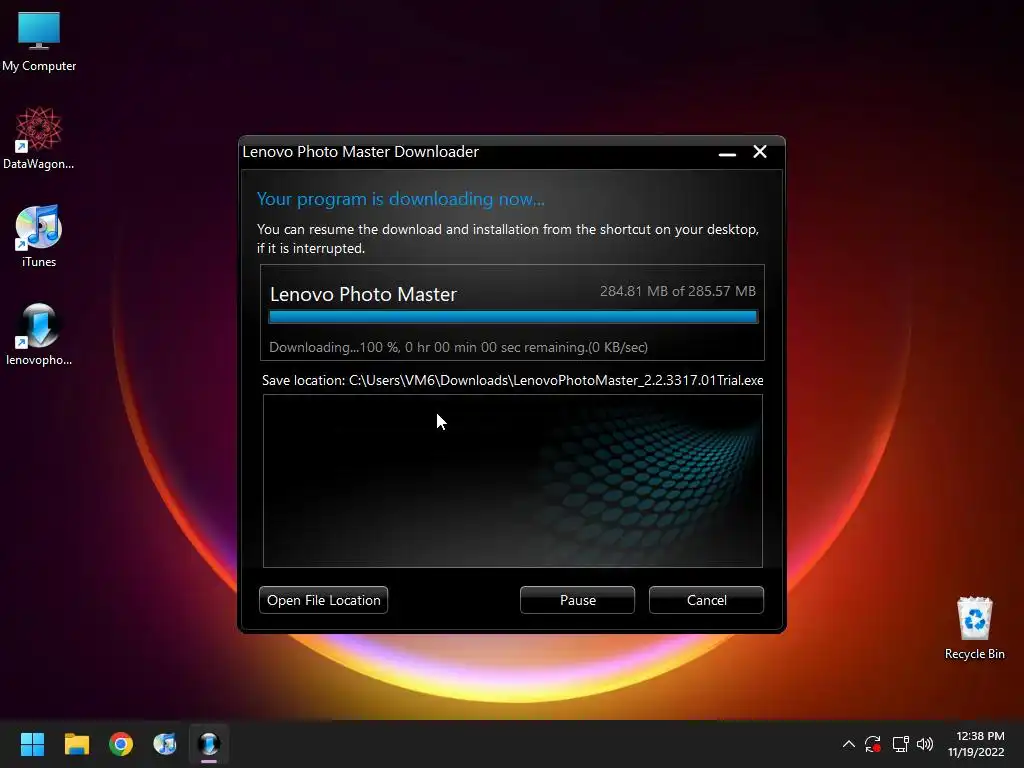Click the 'Your program is downloading now...' heading
Viewport: 1024px width, 768px height.
point(400,199)
